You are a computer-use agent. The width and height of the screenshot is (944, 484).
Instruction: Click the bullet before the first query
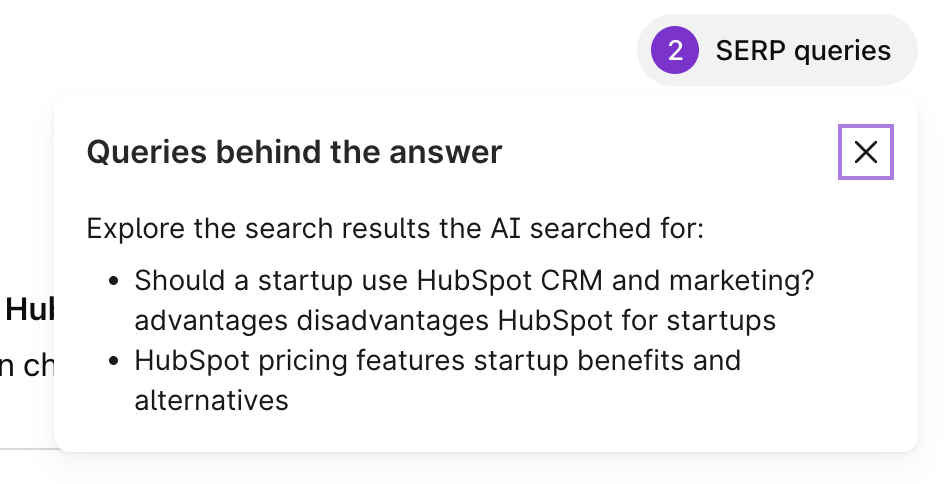[x=114, y=281]
